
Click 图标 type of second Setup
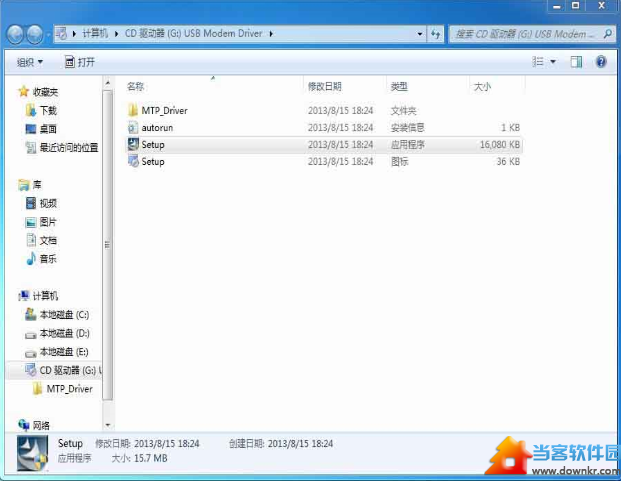(399, 162)
